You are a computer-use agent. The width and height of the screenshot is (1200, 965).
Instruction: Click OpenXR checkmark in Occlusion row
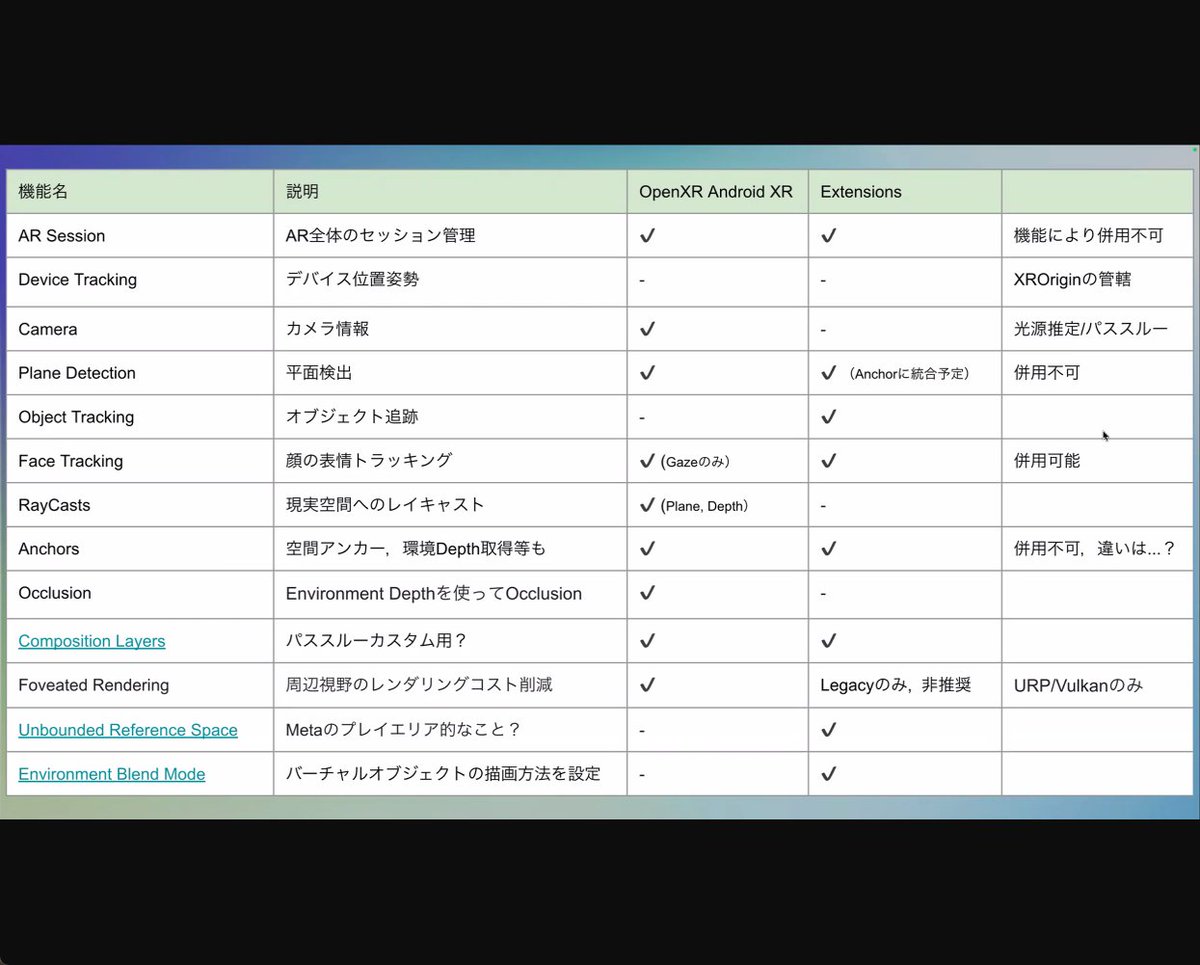[647, 592]
